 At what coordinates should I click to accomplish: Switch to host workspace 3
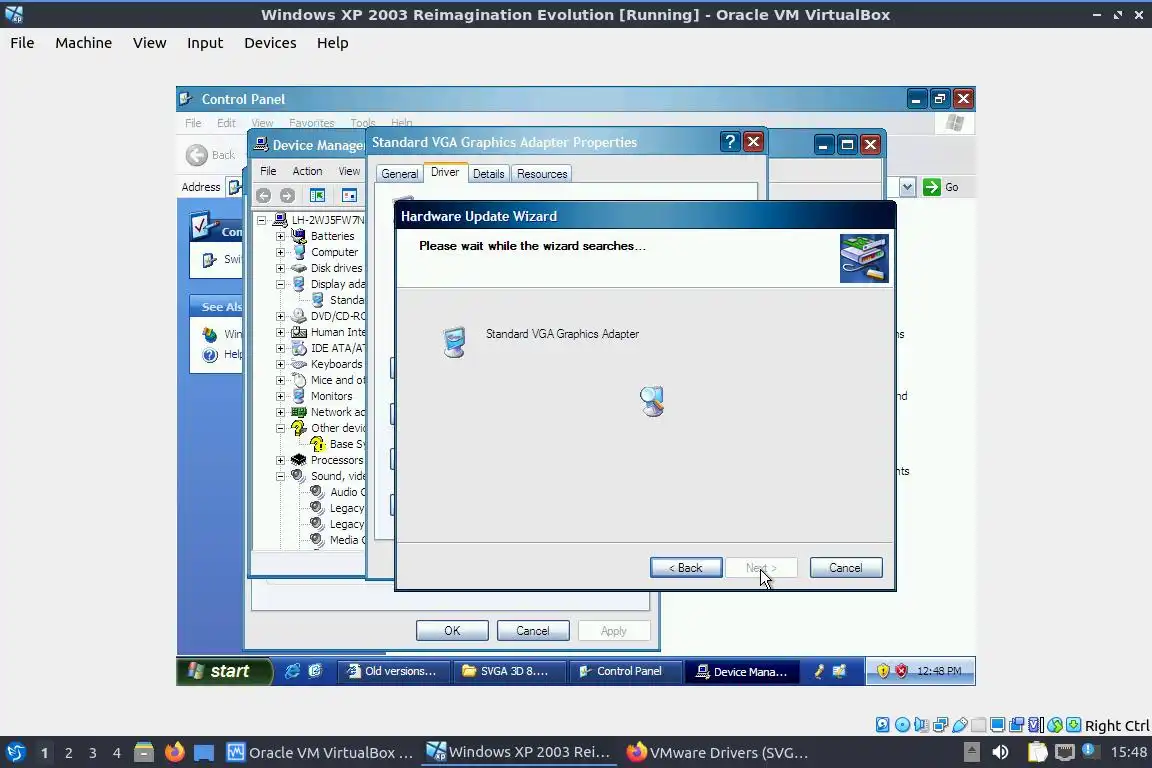[x=93, y=753]
